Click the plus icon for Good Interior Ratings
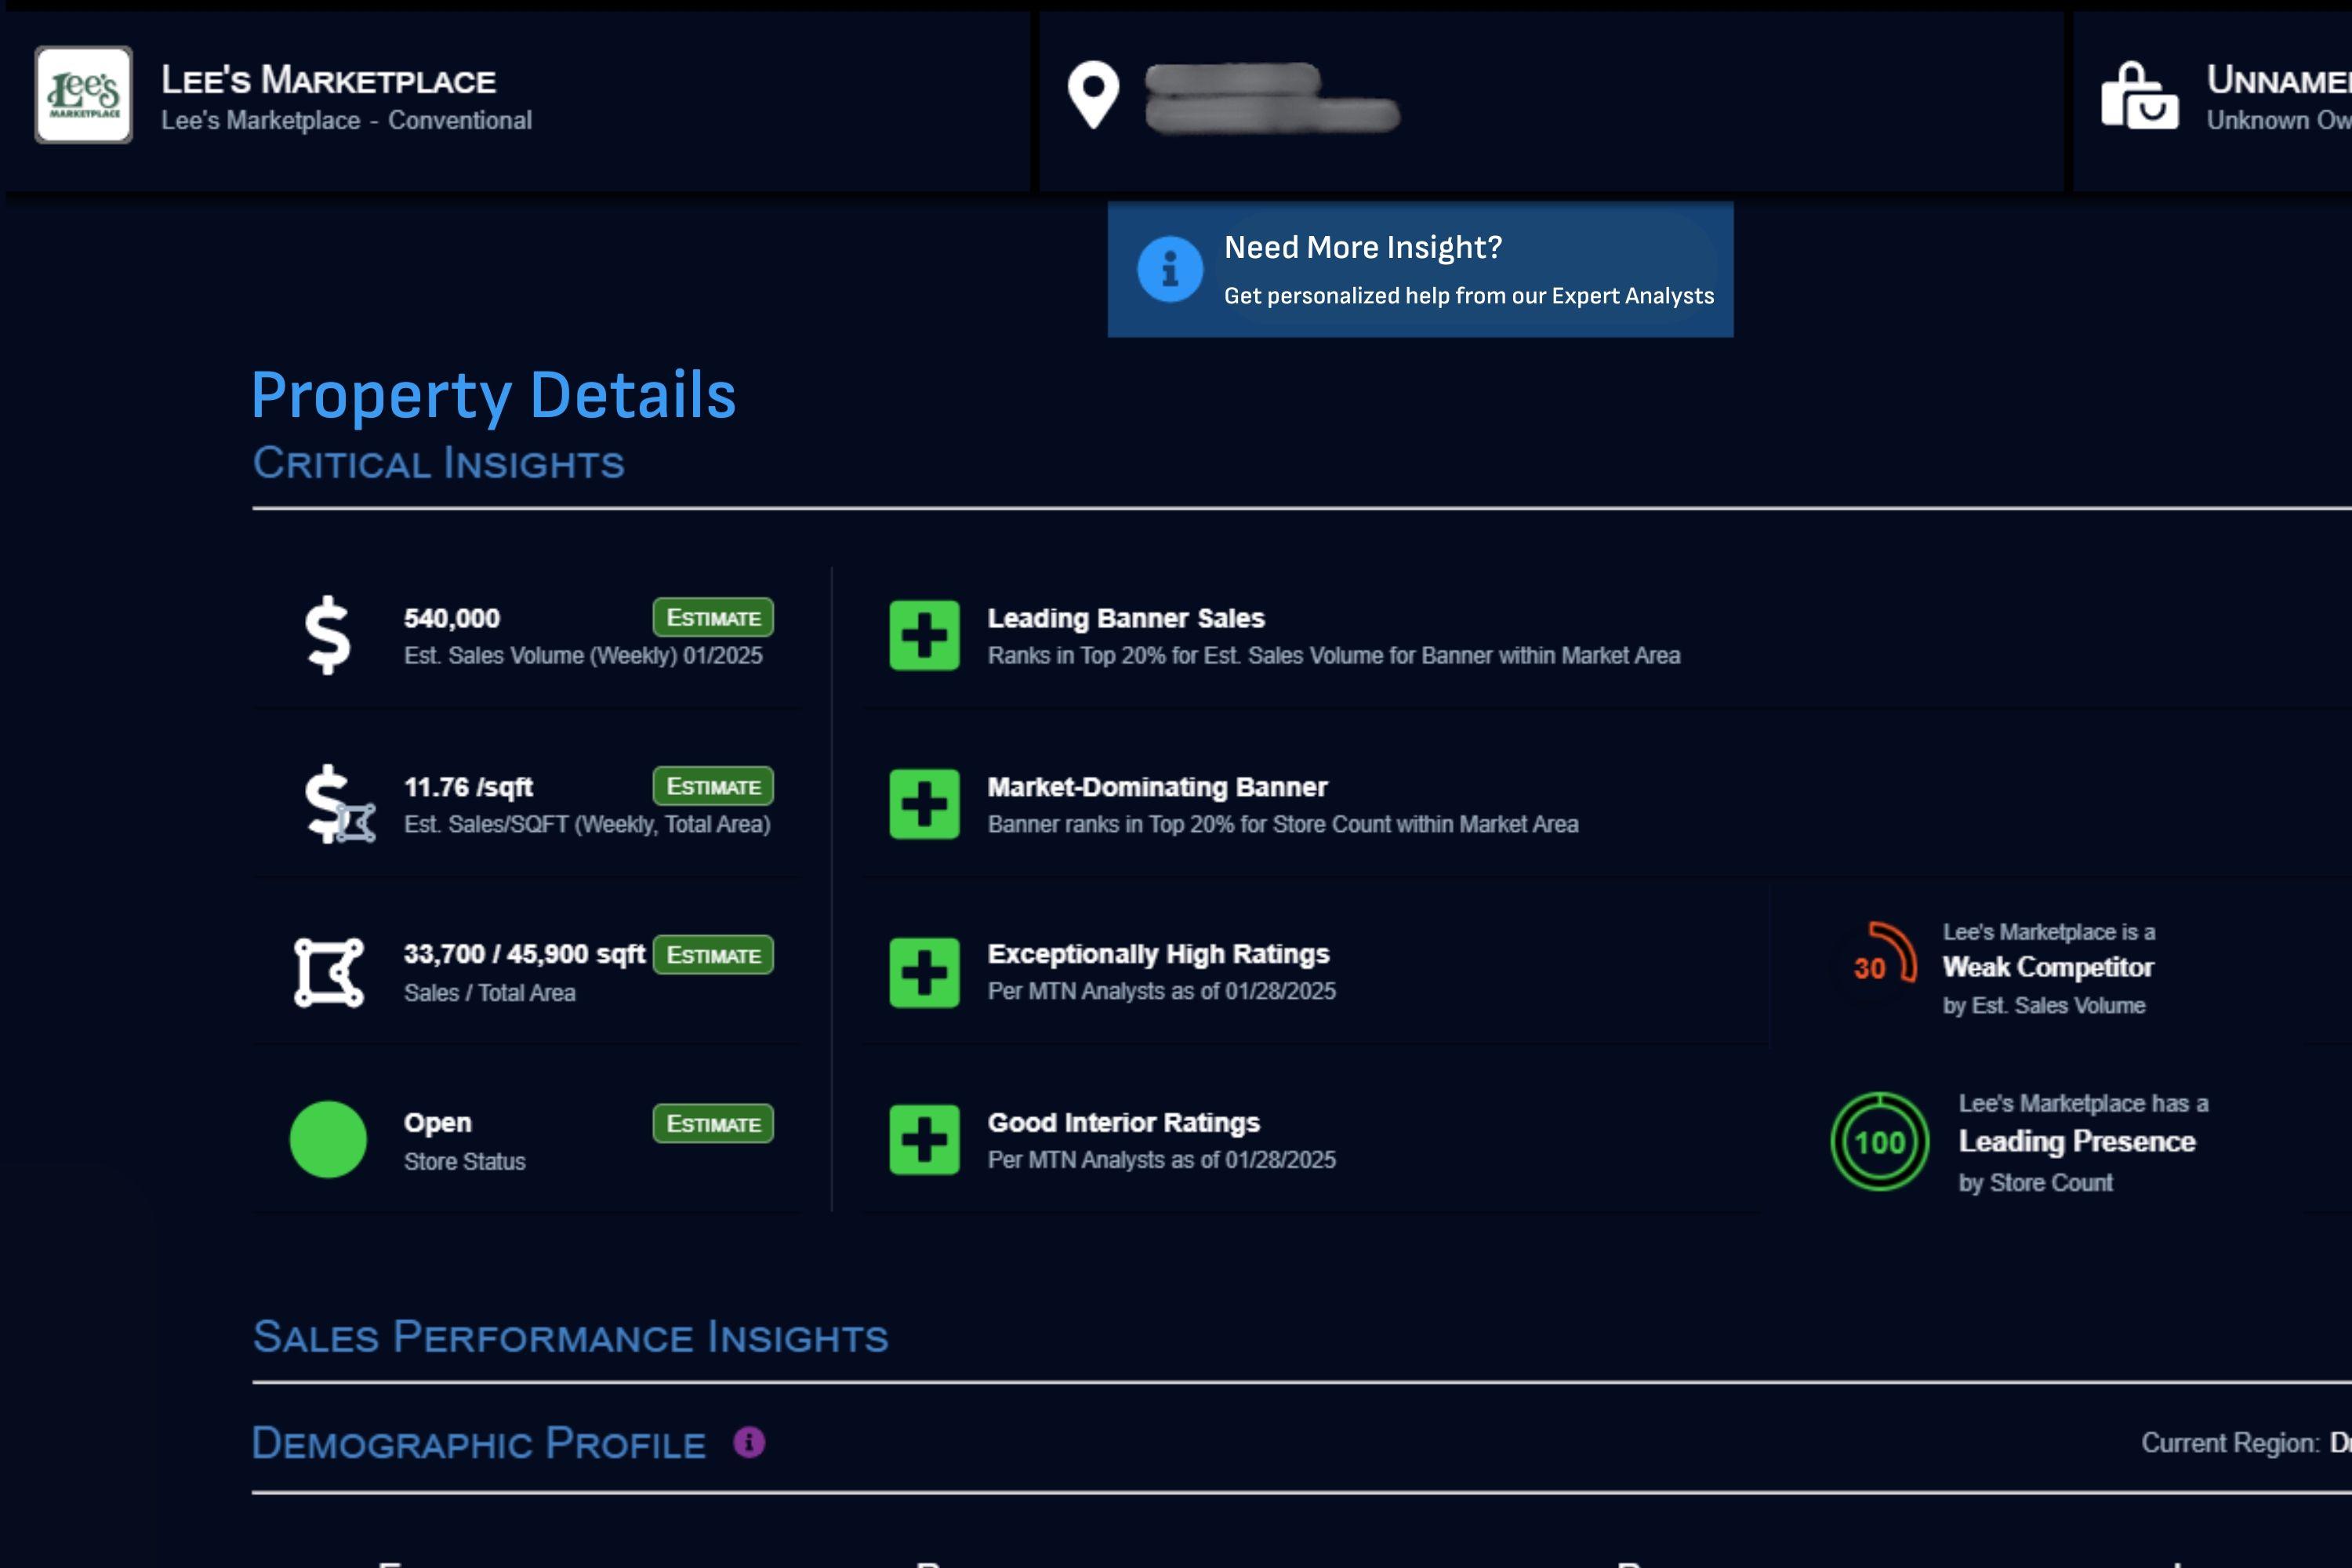This screenshot has width=2352, height=1568. pyautogui.click(x=924, y=1140)
